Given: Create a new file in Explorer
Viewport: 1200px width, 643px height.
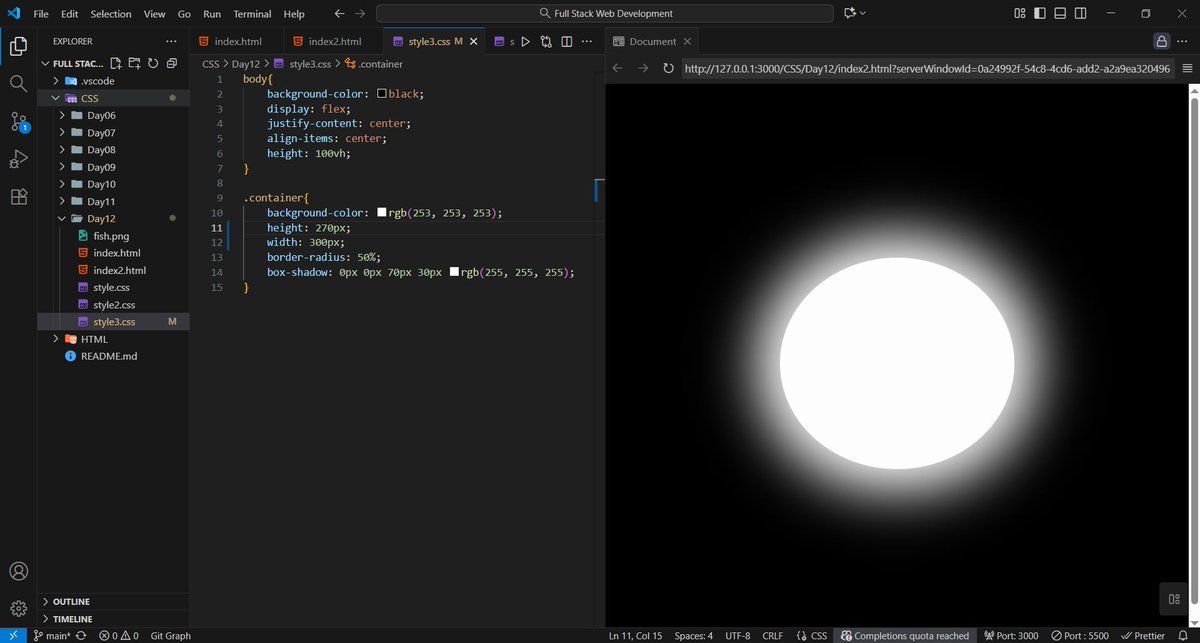Looking at the screenshot, I should tap(116, 63).
